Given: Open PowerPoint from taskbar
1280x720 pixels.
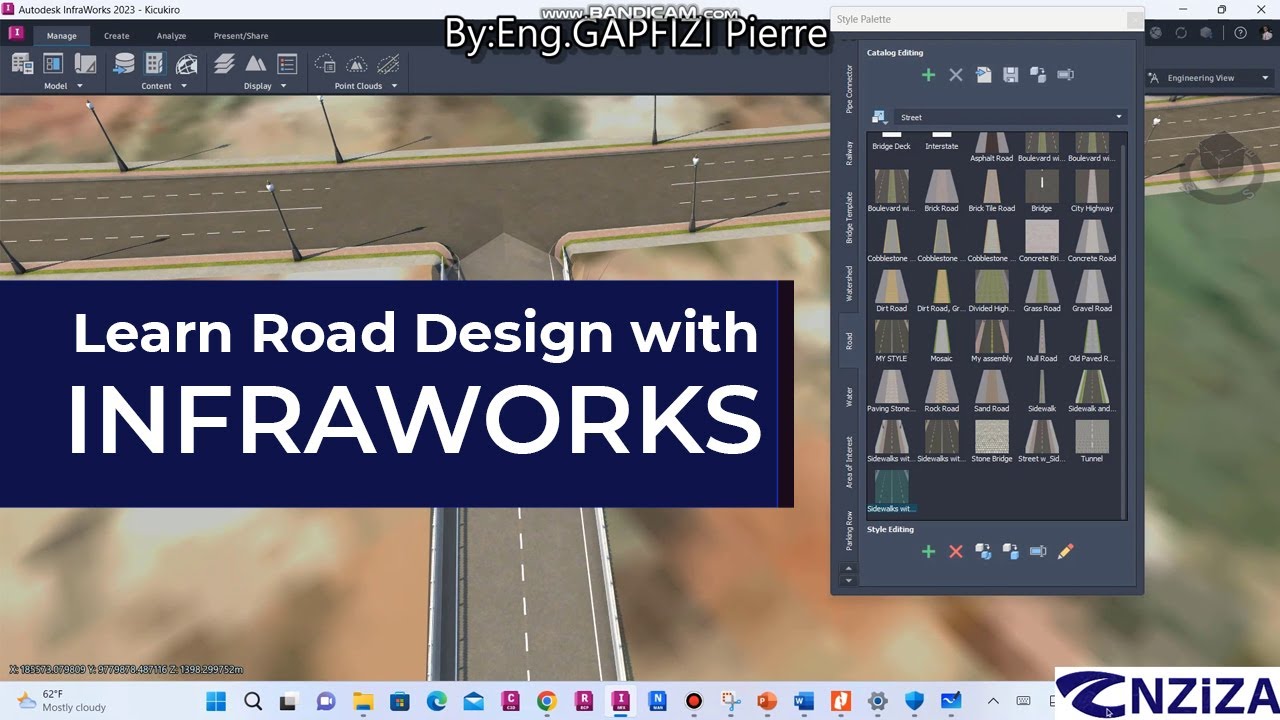Looking at the screenshot, I should tap(767, 701).
